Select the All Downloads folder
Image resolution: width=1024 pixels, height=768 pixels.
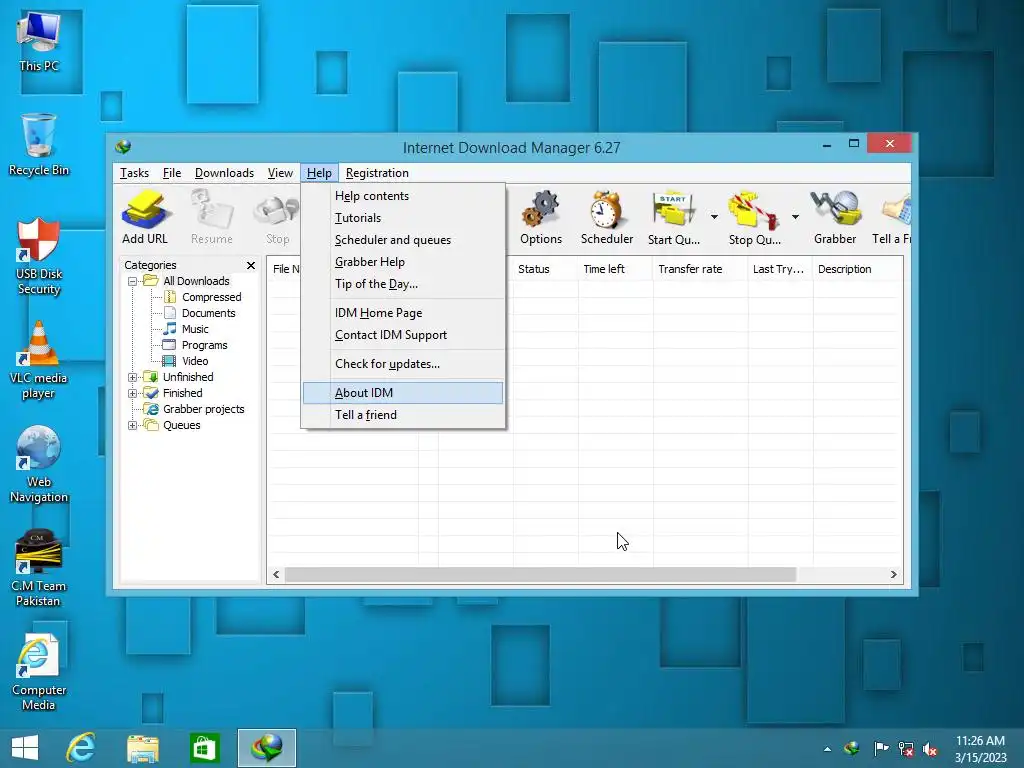(x=196, y=281)
